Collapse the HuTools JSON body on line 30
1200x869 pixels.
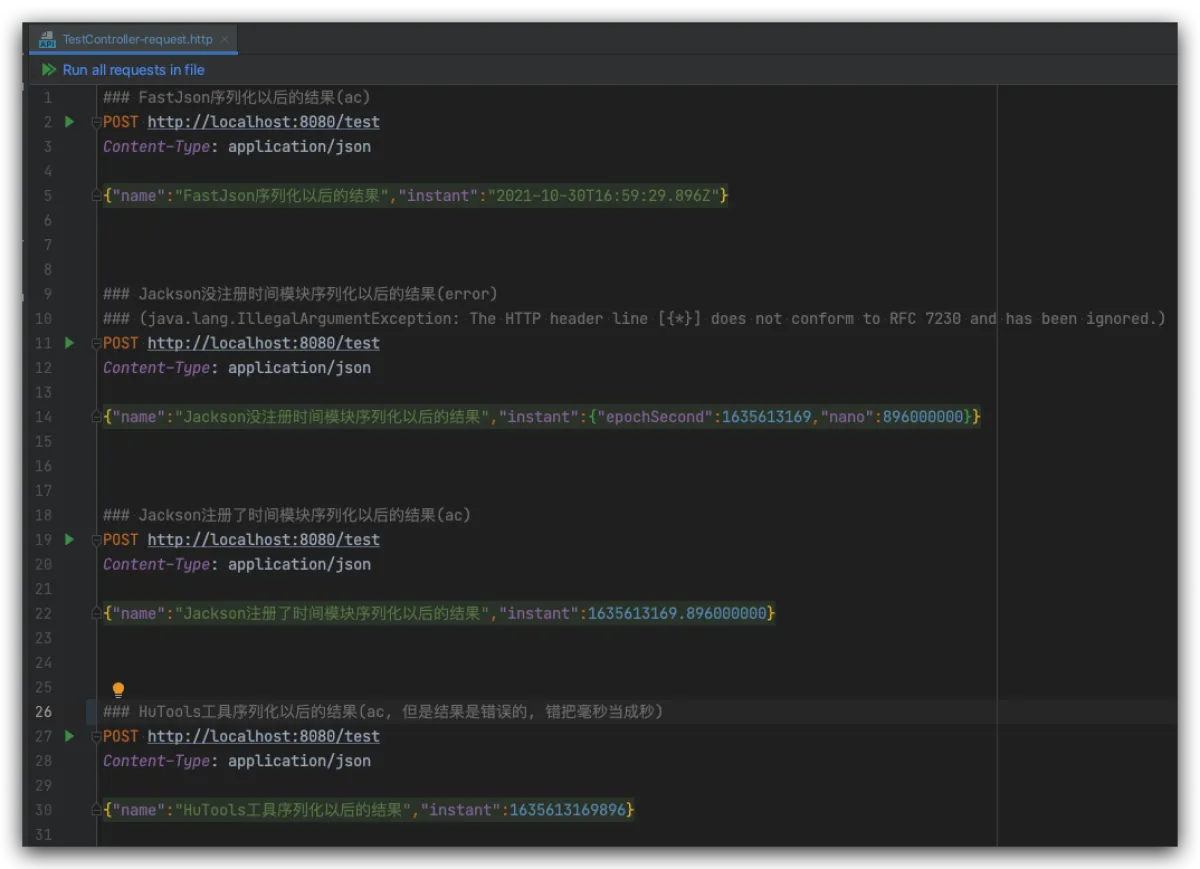pyautogui.click(x=97, y=811)
